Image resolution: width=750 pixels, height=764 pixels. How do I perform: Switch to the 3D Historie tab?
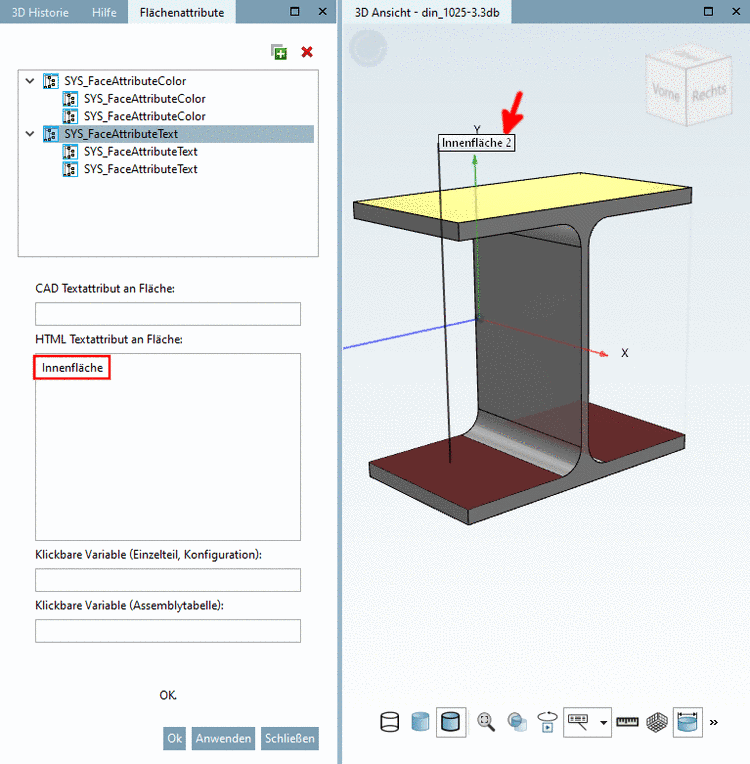pyautogui.click(x=40, y=12)
